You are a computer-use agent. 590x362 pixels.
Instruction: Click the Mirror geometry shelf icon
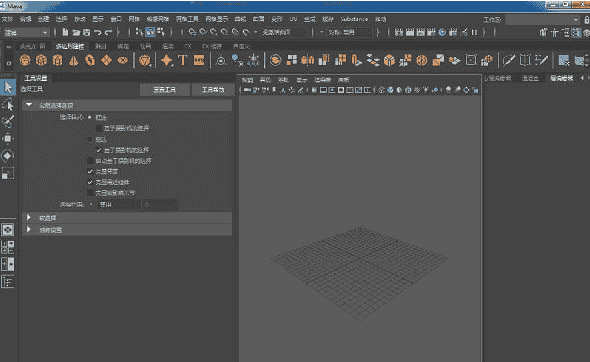pos(307,60)
